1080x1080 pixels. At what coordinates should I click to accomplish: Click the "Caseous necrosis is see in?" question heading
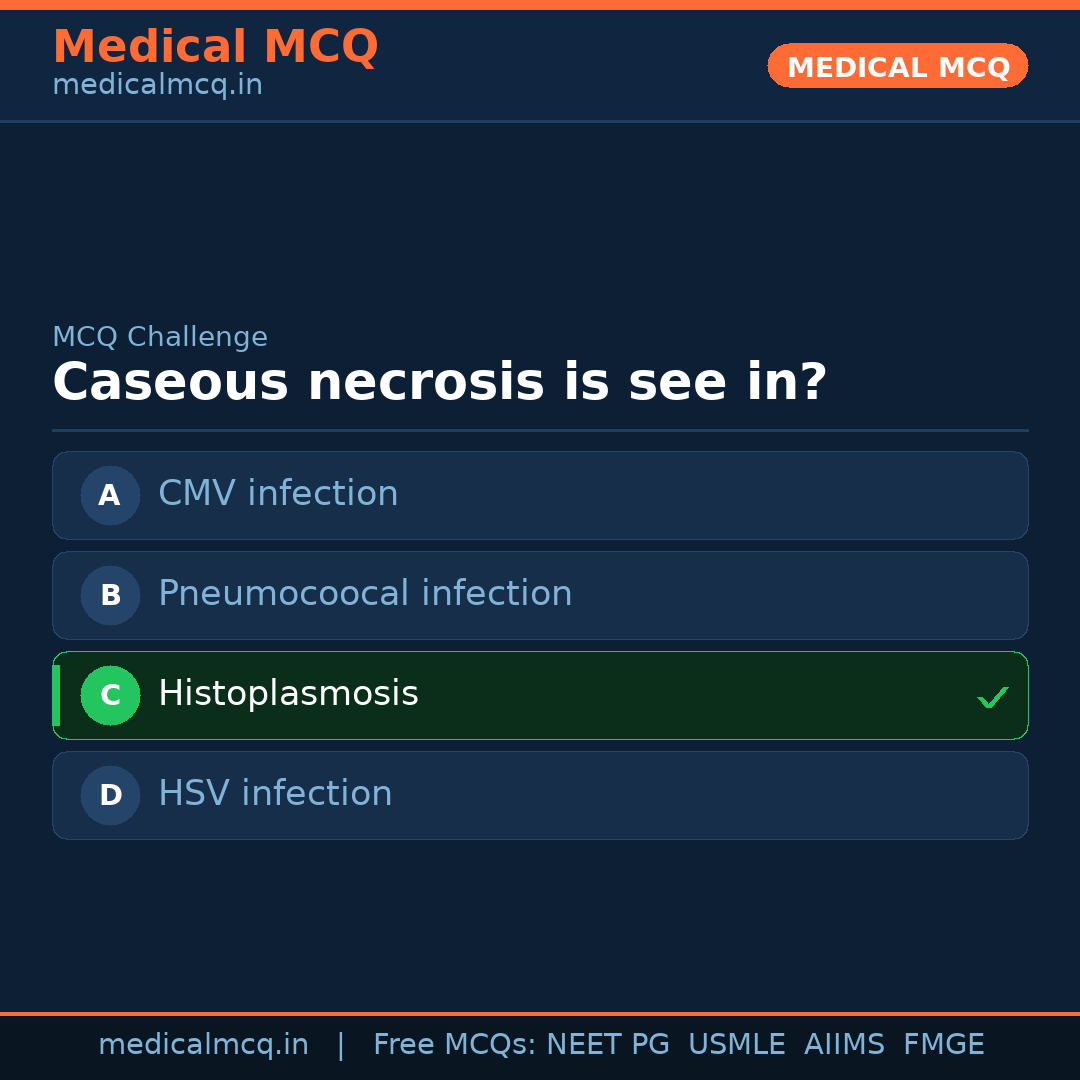point(439,383)
